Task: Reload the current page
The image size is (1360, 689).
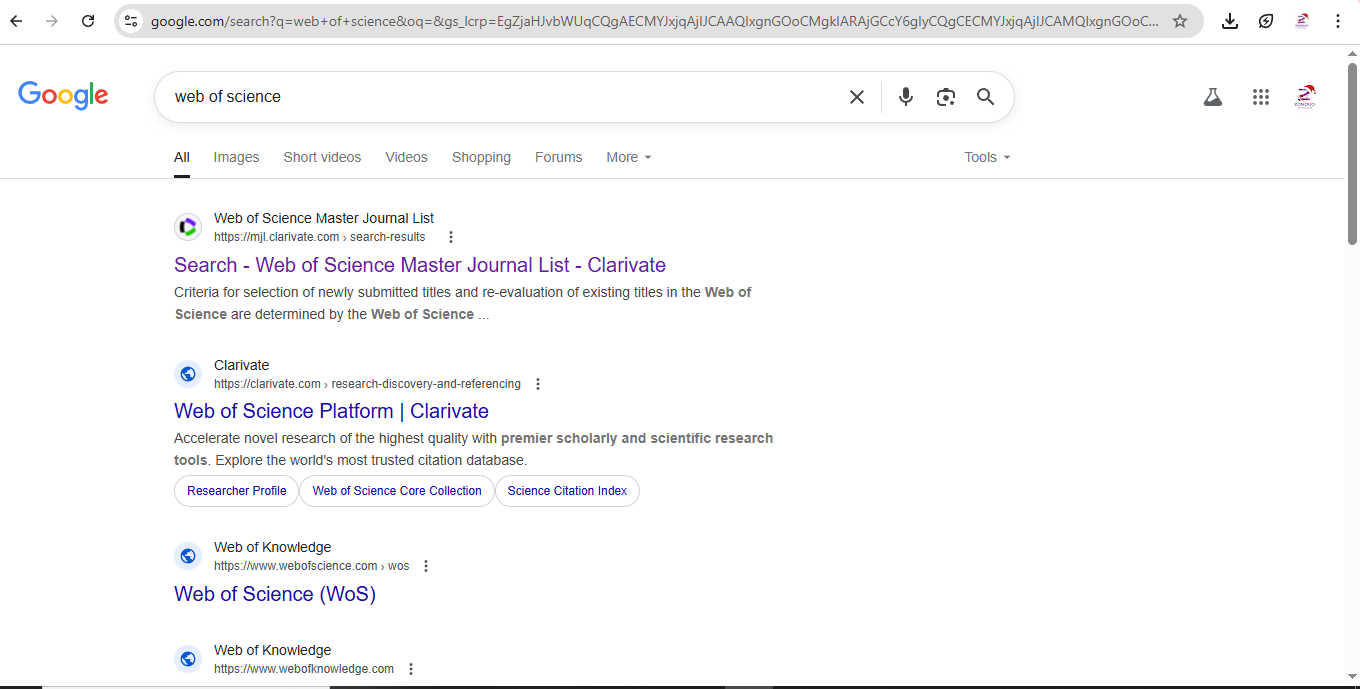Action: click(88, 21)
